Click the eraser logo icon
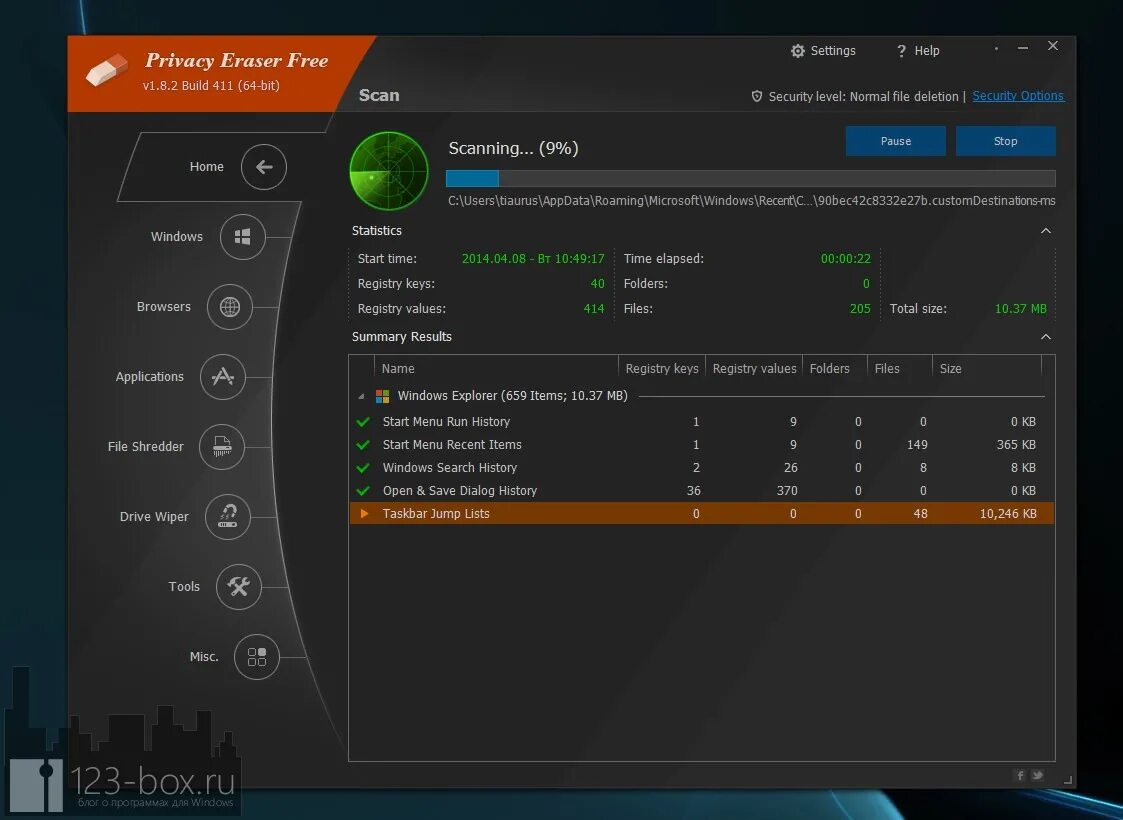Viewport: 1123px width, 820px height. 107,69
